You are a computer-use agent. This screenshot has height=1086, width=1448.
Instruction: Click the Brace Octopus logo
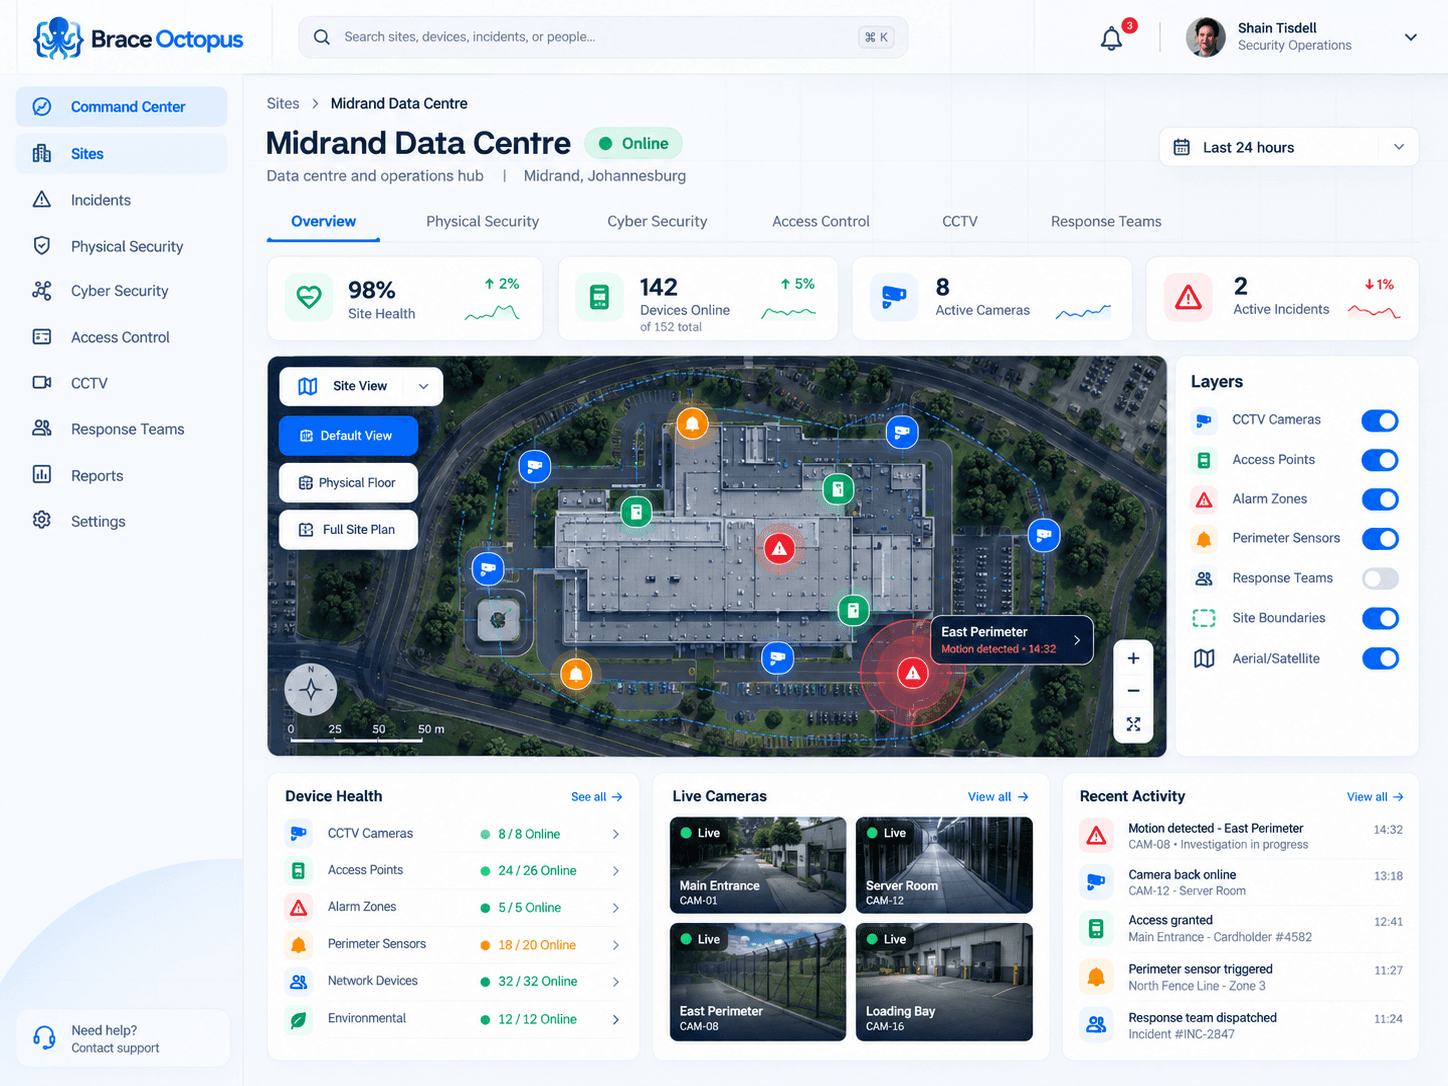(x=138, y=39)
